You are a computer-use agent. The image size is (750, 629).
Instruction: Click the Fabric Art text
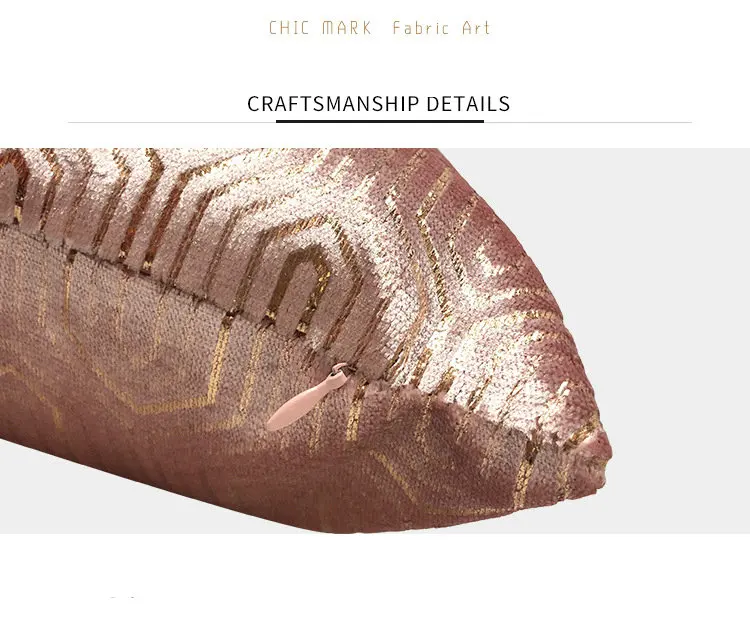pyautogui.click(x=441, y=28)
